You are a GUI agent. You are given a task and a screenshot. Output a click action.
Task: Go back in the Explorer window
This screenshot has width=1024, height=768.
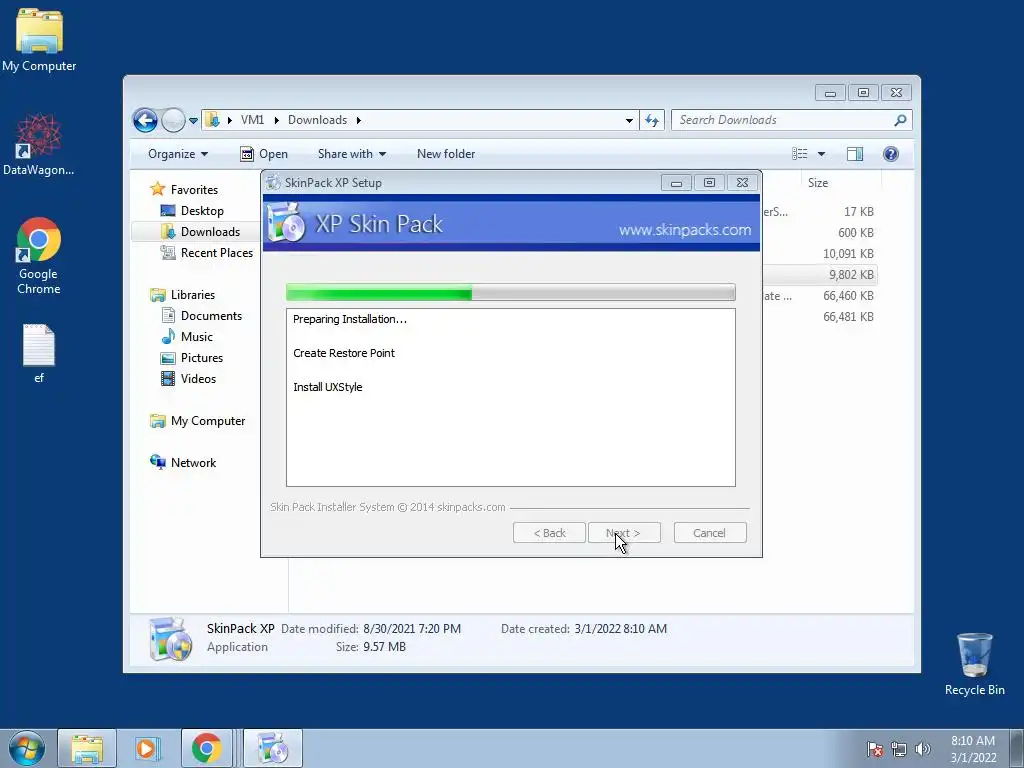(145, 120)
